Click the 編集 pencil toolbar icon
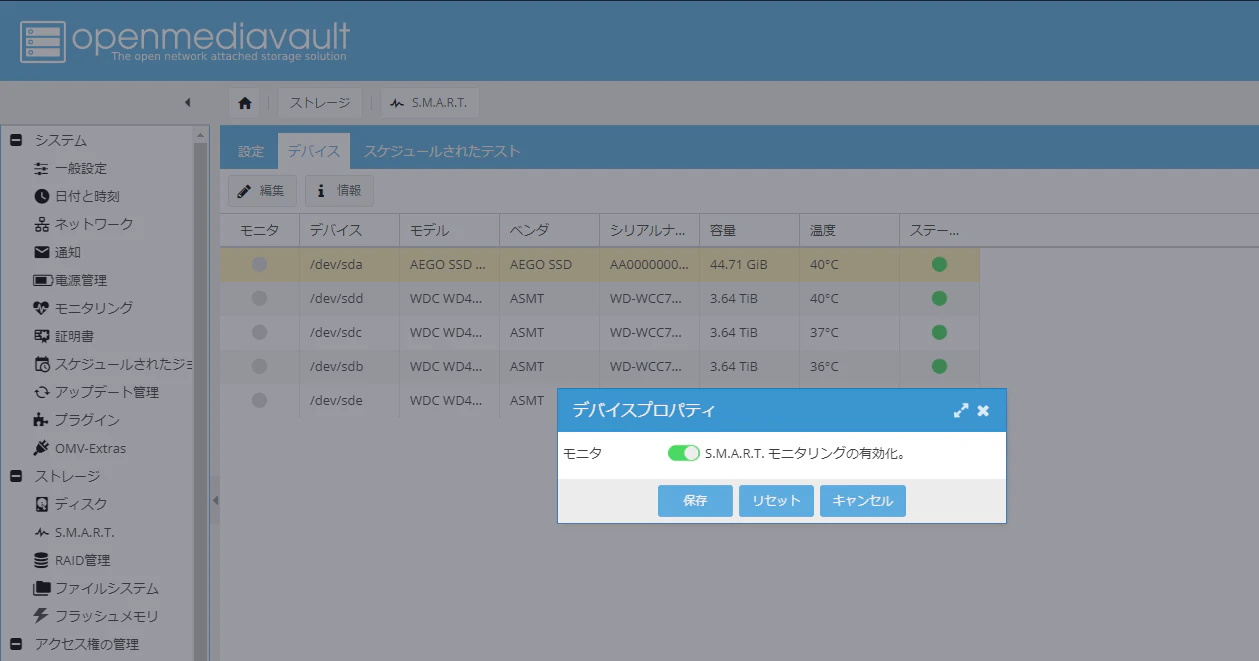Viewport: 1259px width, 661px height. pos(243,190)
